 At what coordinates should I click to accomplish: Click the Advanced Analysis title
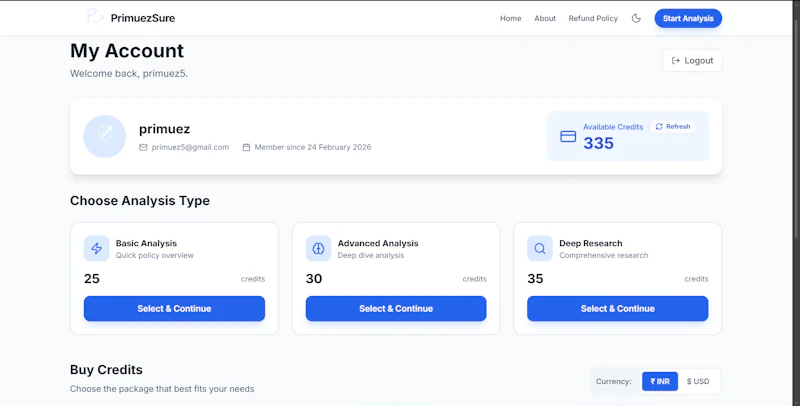coord(378,243)
